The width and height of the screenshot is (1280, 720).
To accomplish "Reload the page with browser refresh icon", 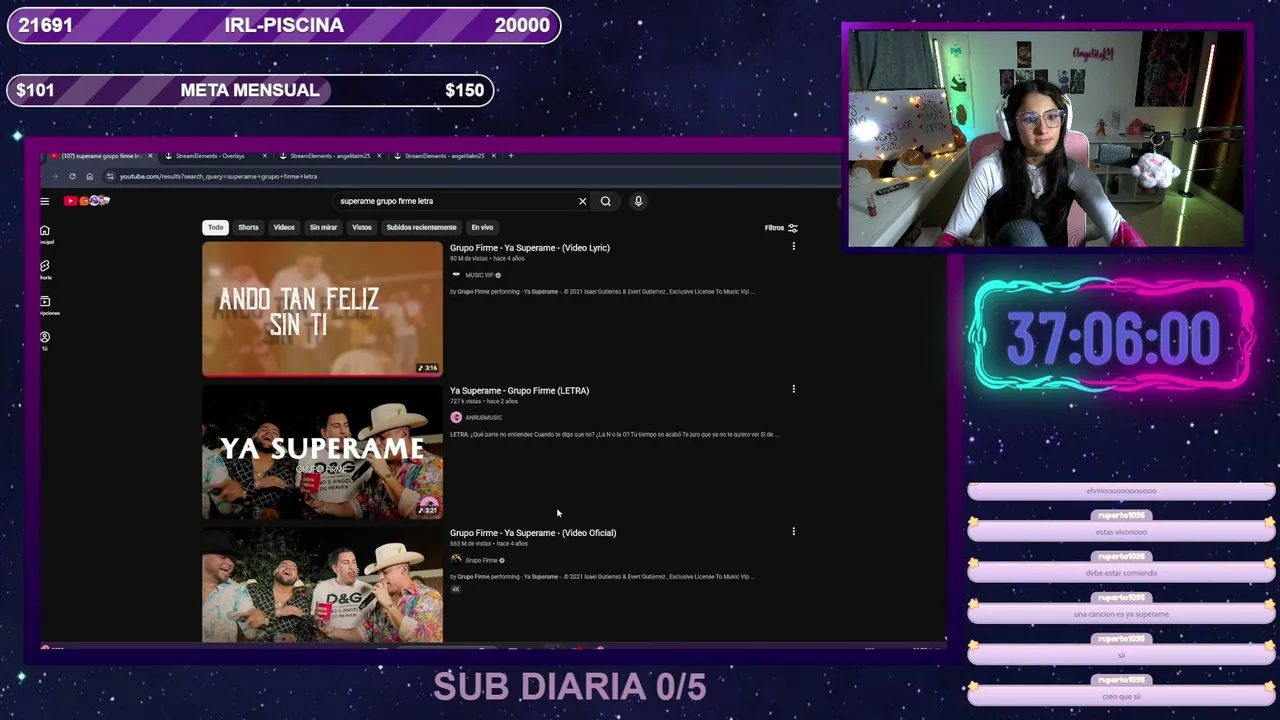I will tap(72, 176).
